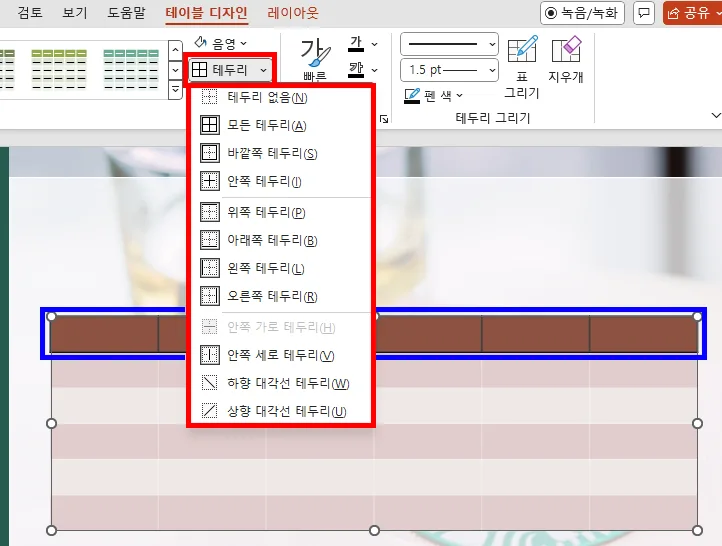Click the right border icon beside 오른쪽 테두리

click(x=210, y=296)
